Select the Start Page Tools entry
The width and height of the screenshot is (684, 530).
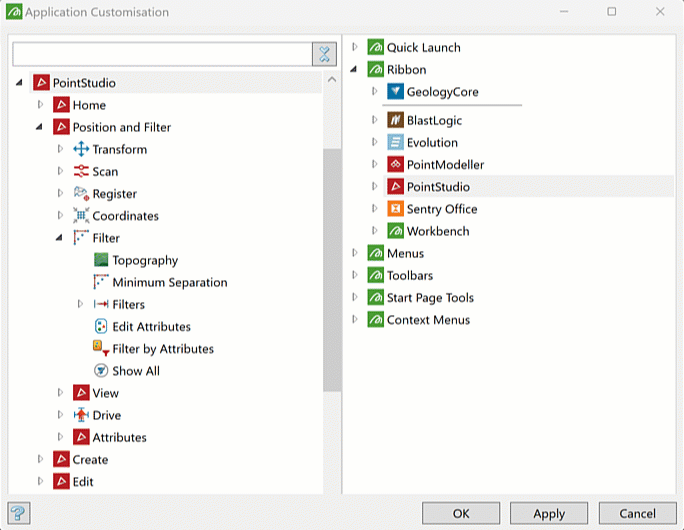click(430, 297)
